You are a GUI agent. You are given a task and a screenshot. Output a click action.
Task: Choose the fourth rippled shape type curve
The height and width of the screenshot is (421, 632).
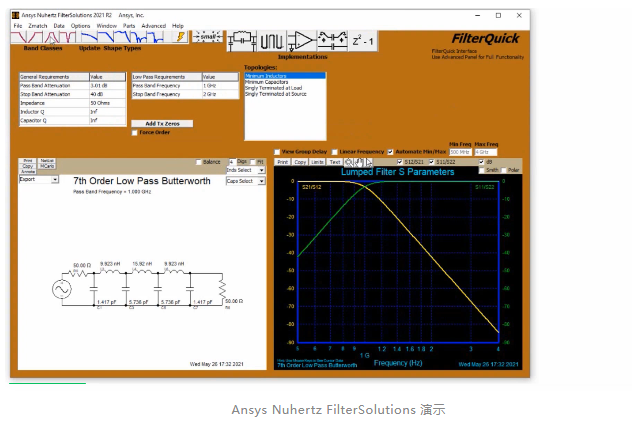[x=139, y=37]
